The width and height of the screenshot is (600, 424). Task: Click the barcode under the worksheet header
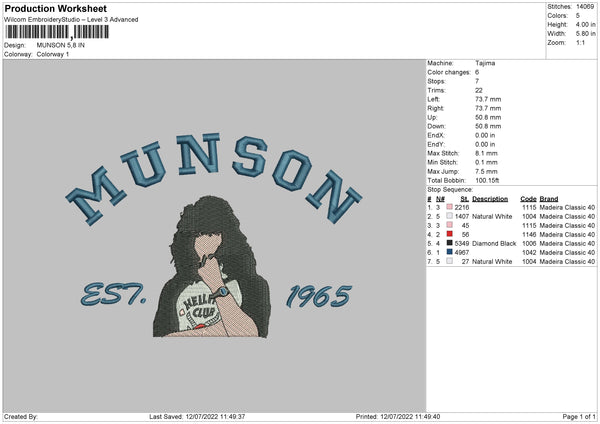click(57, 32)
